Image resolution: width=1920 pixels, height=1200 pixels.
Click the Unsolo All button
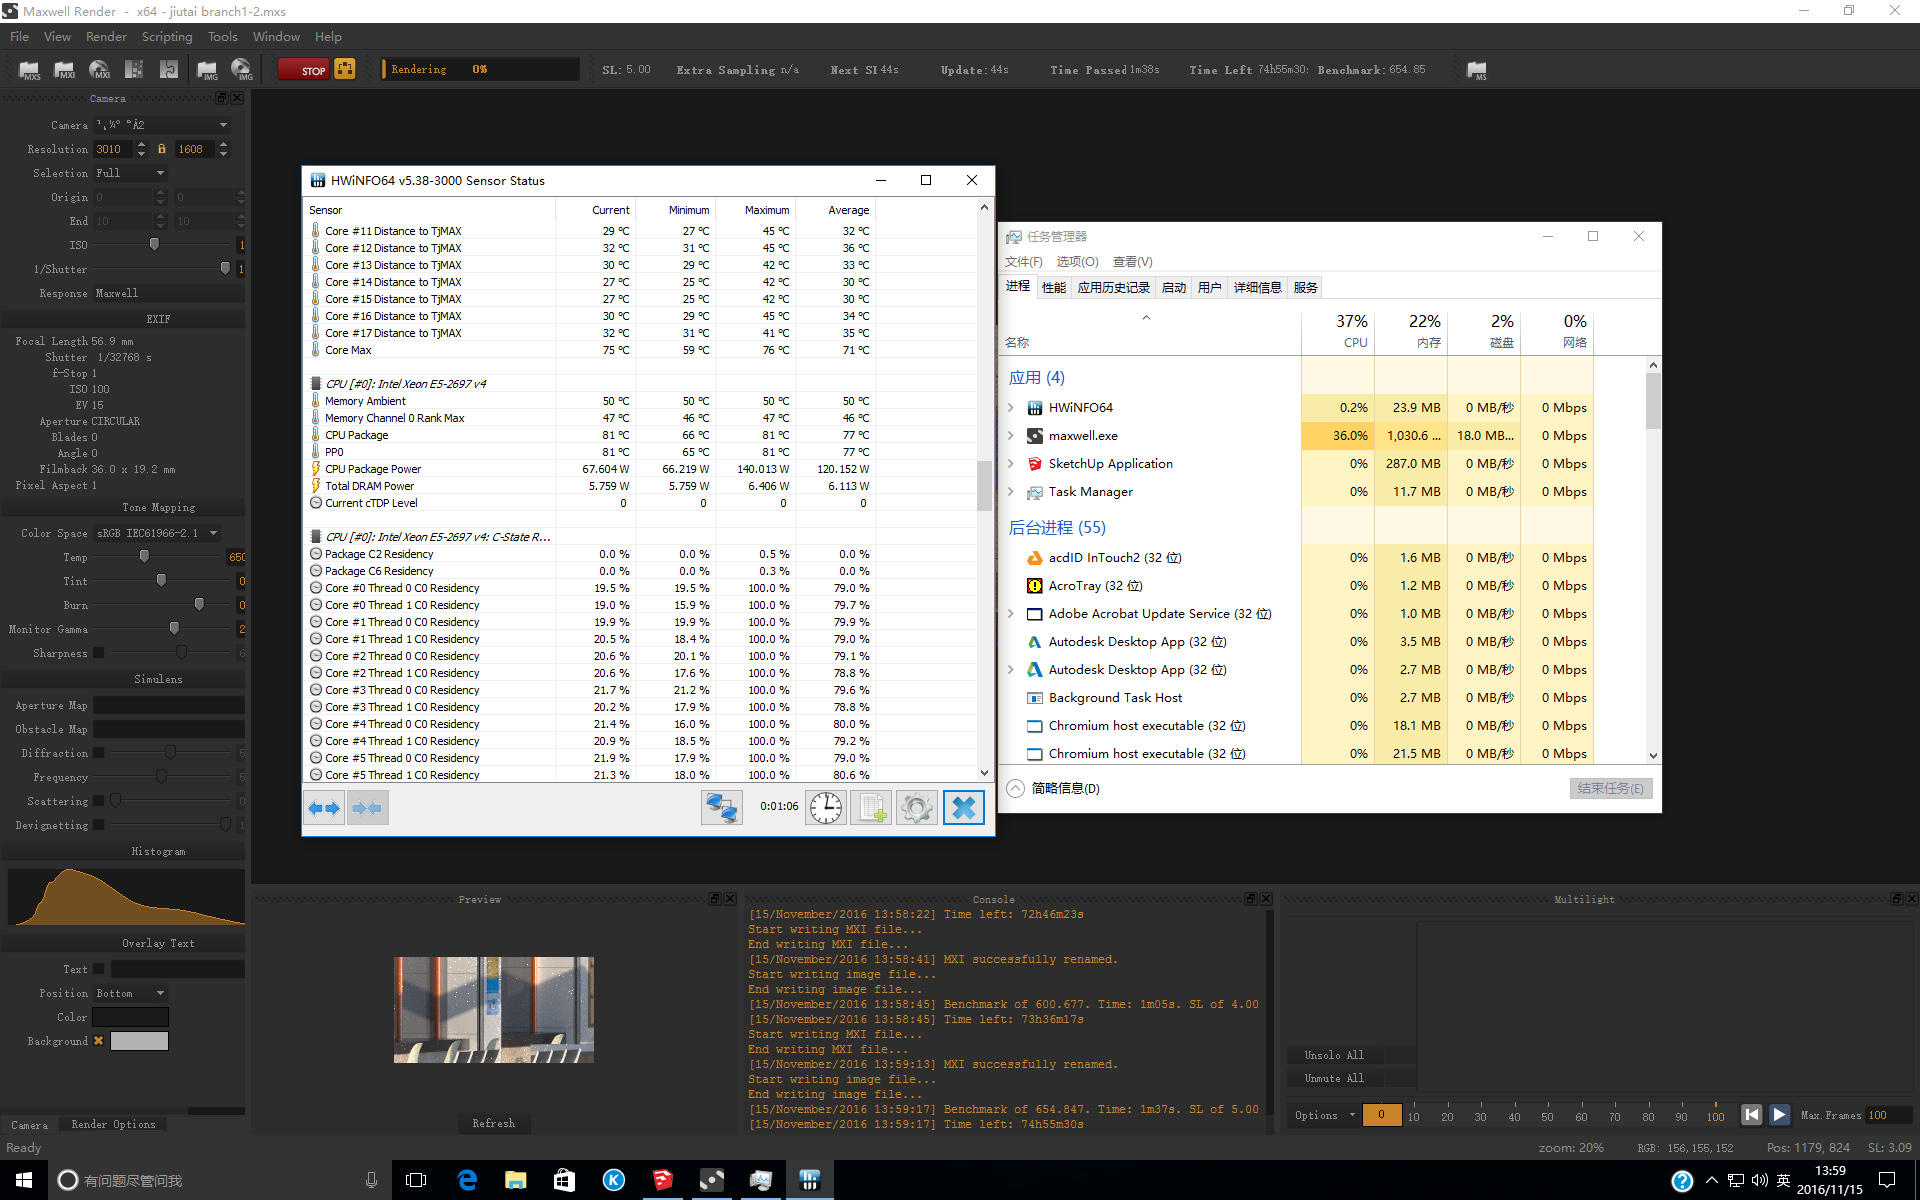coord(1333,1055)
